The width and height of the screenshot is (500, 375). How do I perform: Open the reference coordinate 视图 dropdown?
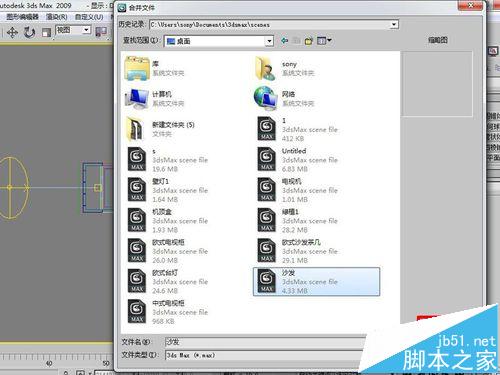pyautogui.click(x=86, y=30)
